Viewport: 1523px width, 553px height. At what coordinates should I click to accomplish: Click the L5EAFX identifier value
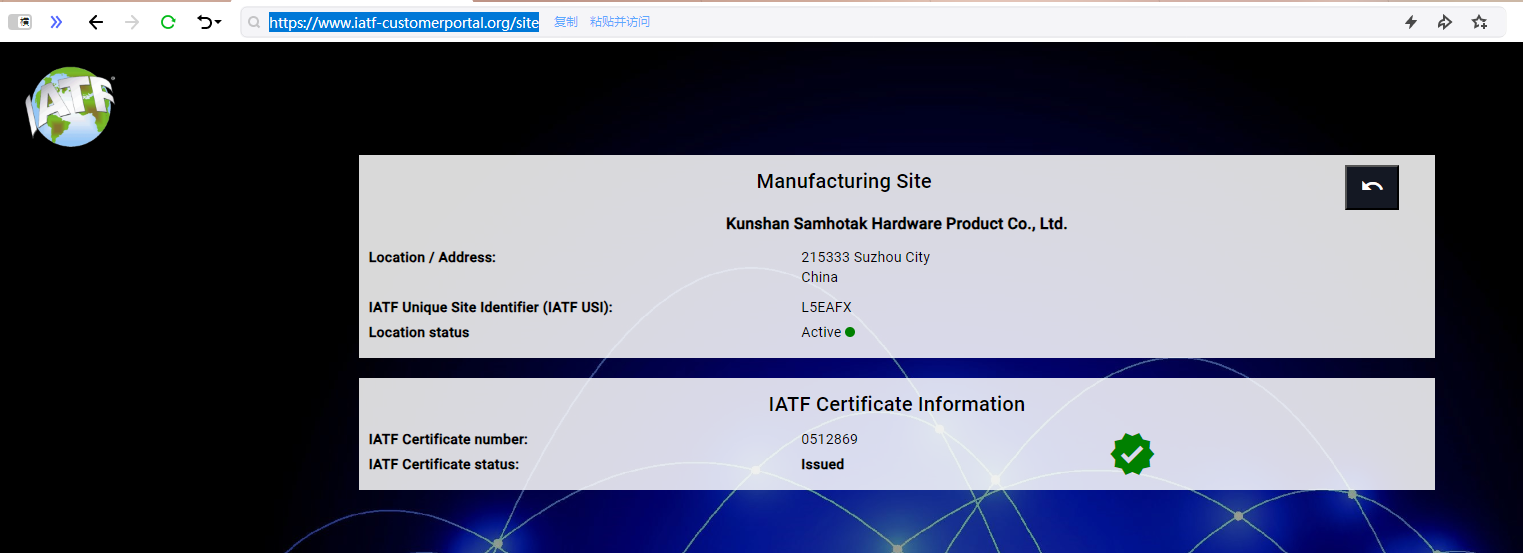[826, 307]
